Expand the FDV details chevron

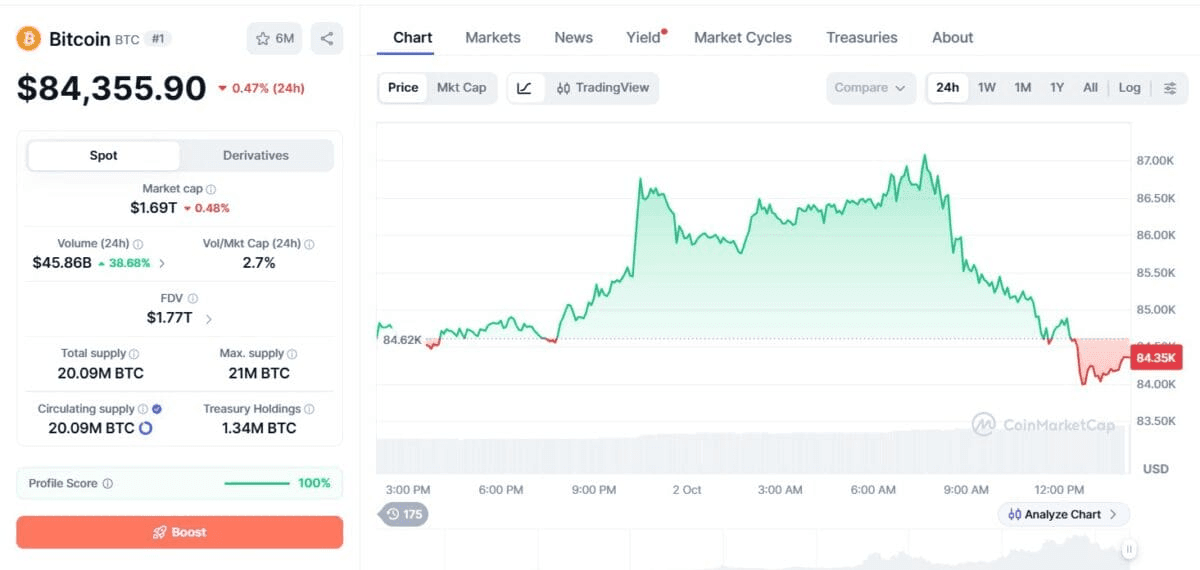[209, 319]
